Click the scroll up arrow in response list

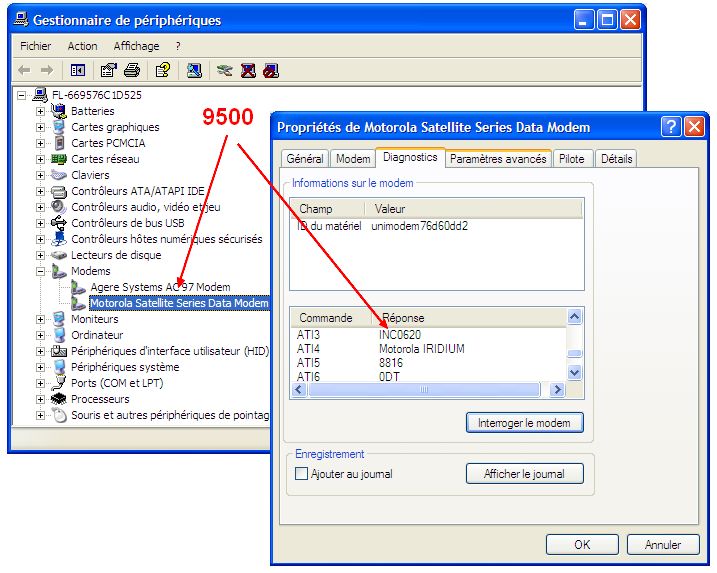574,316
